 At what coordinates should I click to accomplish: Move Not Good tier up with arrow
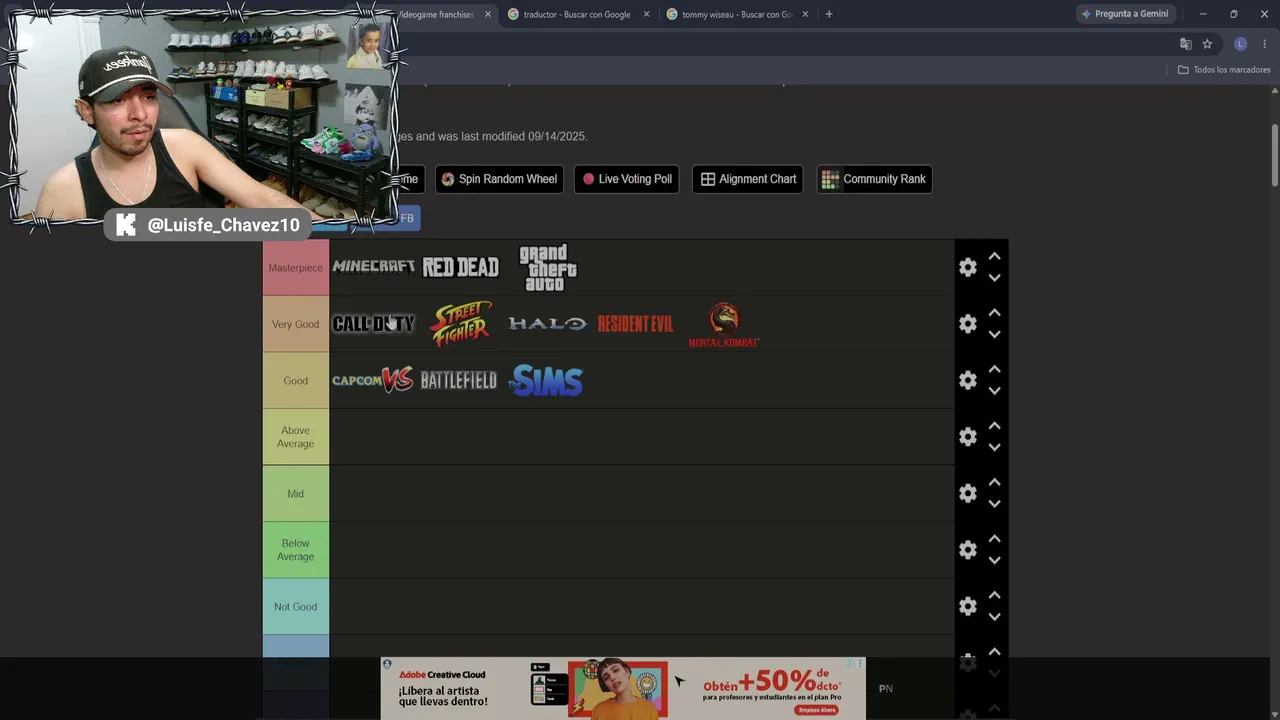(x=994, y=595)
